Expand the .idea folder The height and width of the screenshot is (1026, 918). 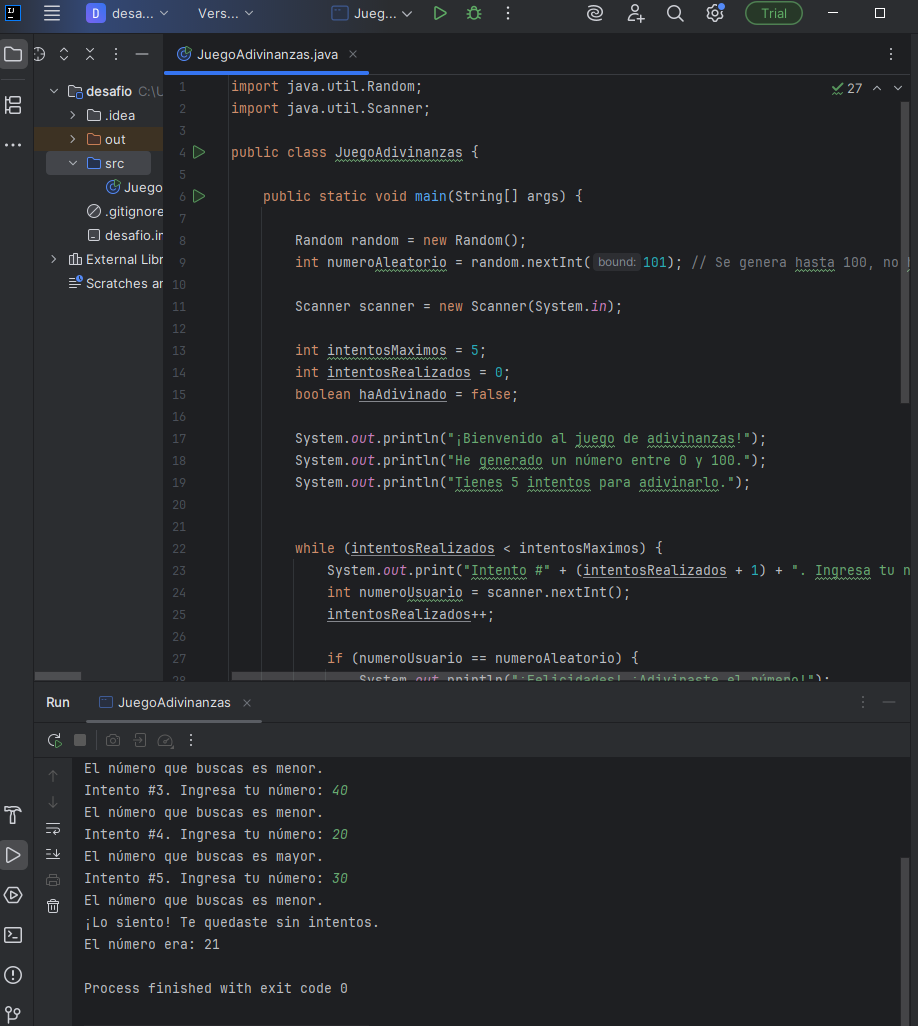click(73, 115)
